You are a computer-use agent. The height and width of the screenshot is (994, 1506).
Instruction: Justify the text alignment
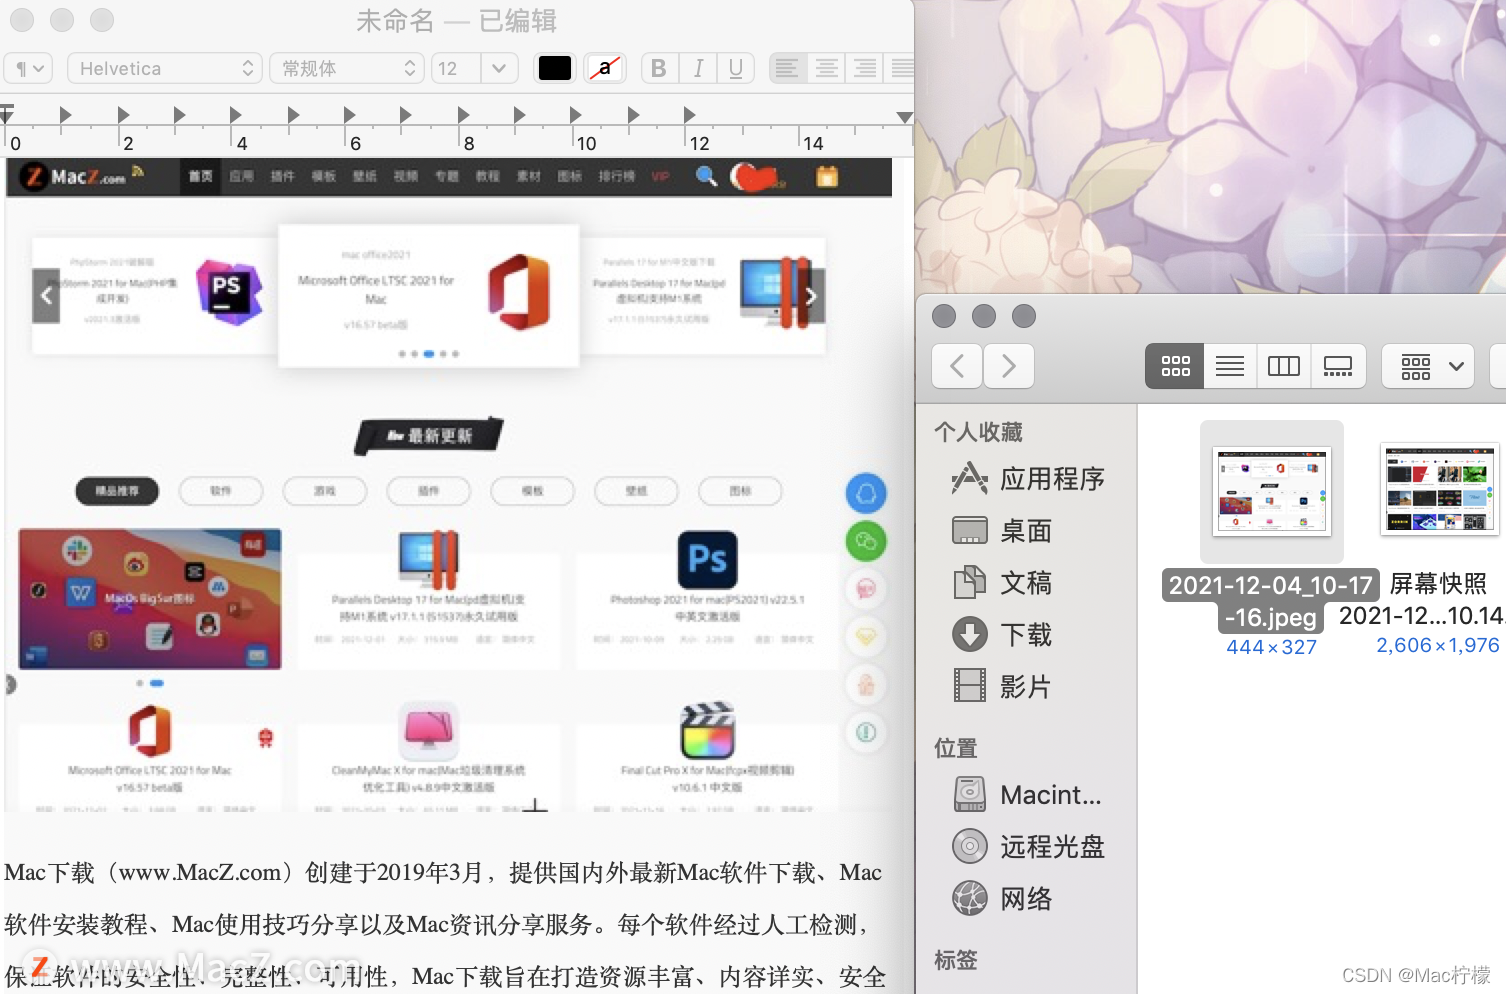[900, 68]
